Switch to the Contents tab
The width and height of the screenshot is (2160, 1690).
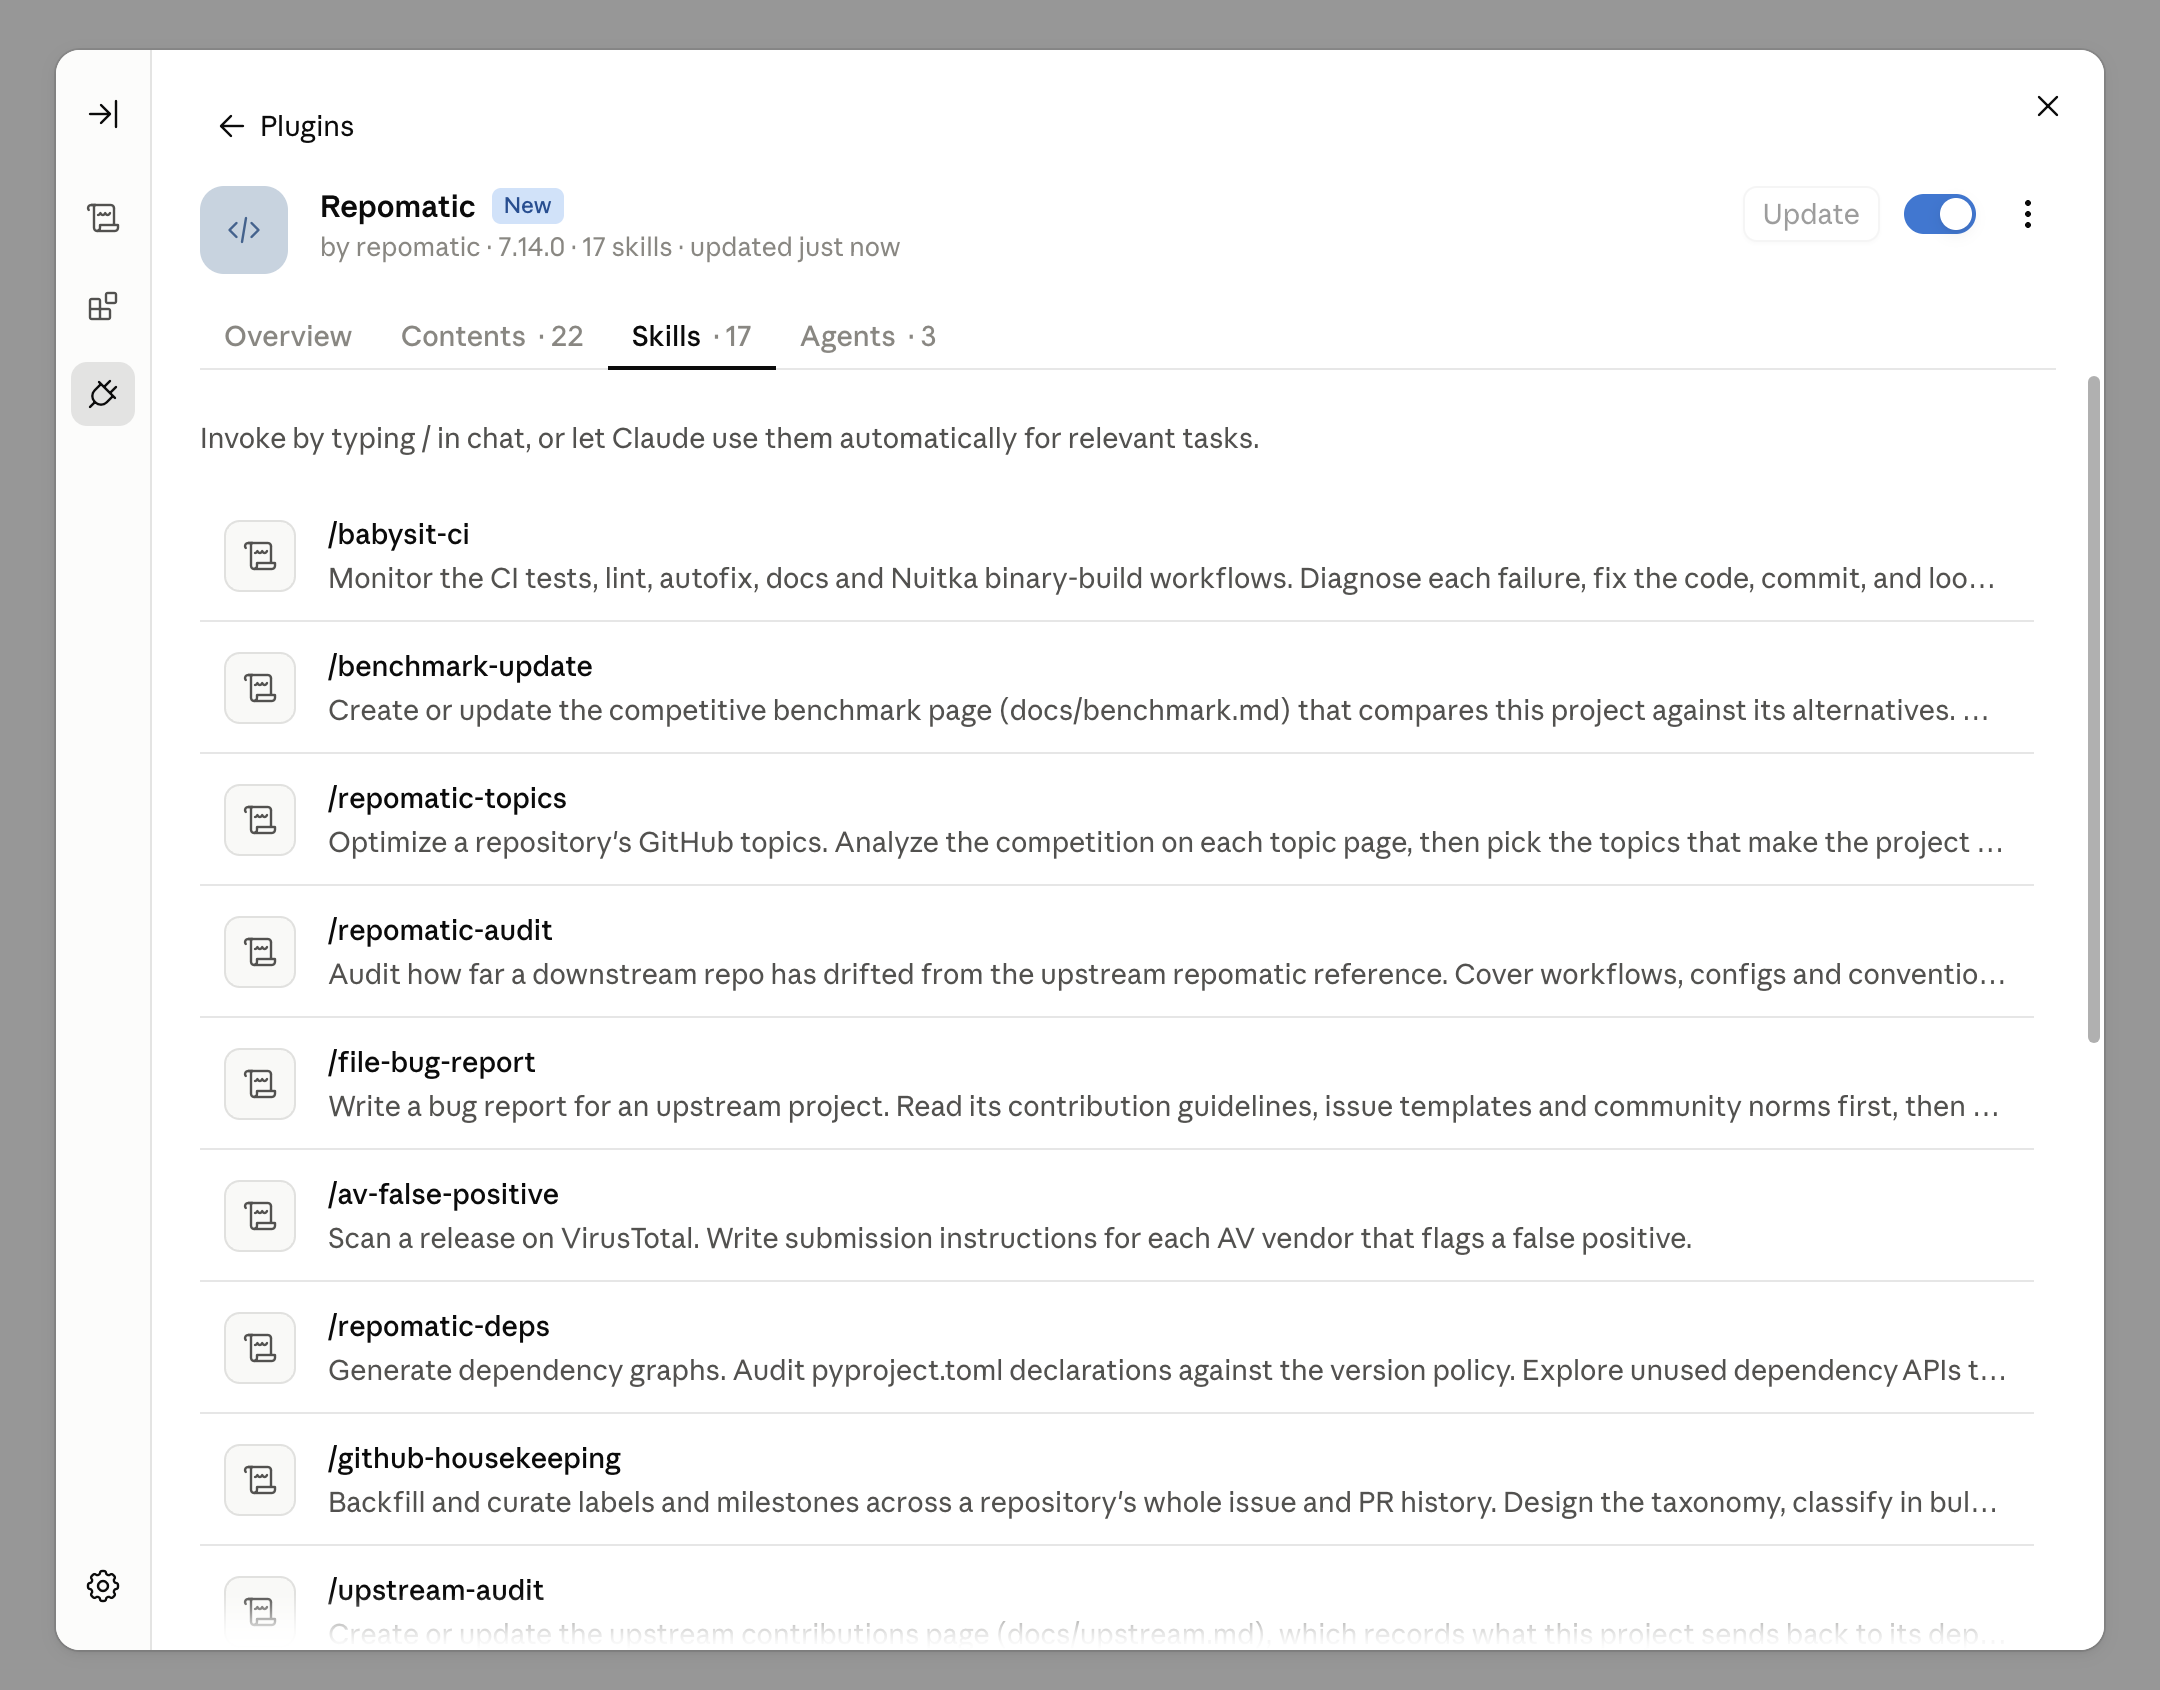(x=492, y=336)
